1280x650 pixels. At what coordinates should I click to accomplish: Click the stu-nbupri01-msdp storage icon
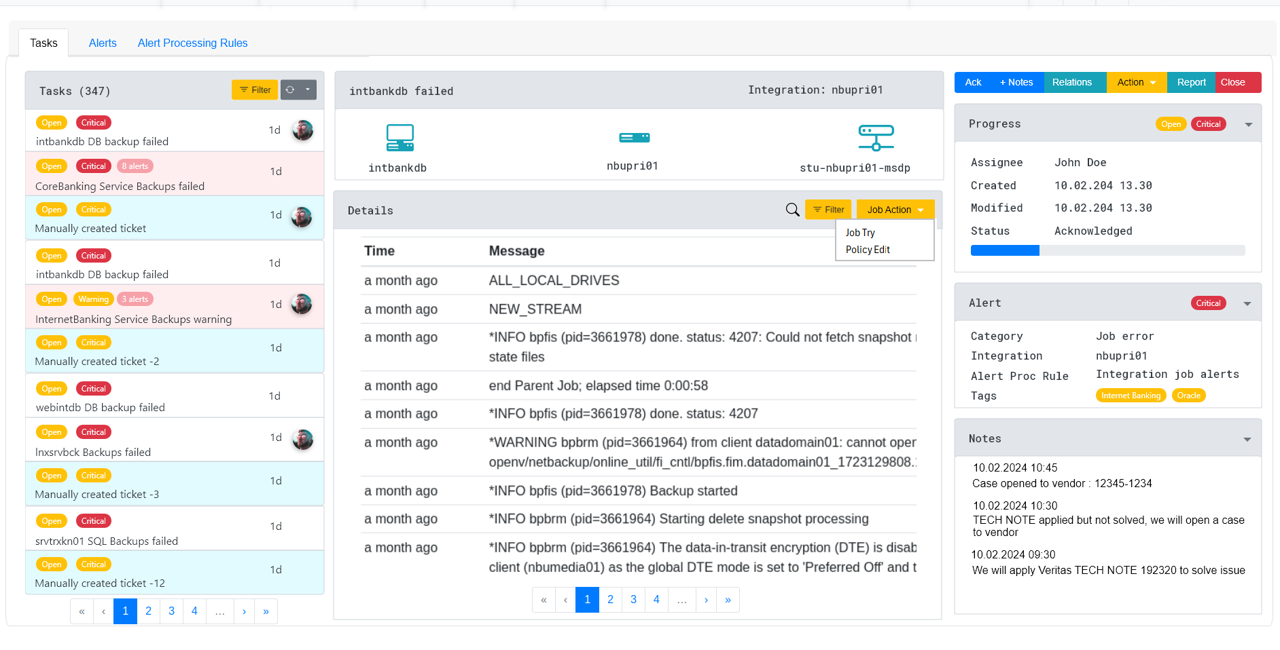(875, 137)
